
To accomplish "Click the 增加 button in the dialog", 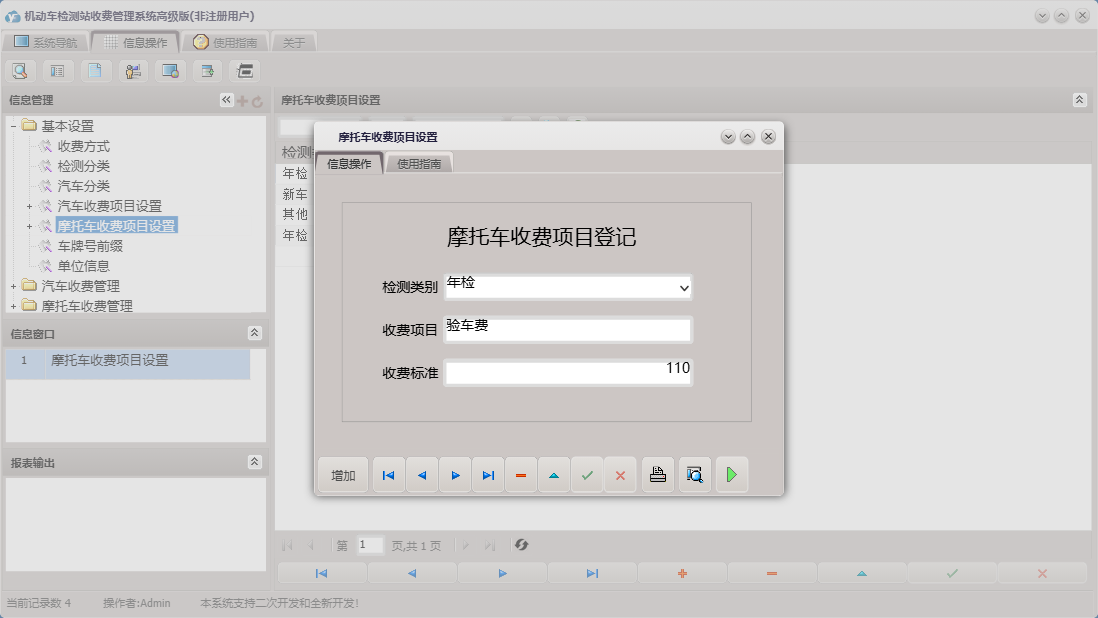I will pos(342,475).
